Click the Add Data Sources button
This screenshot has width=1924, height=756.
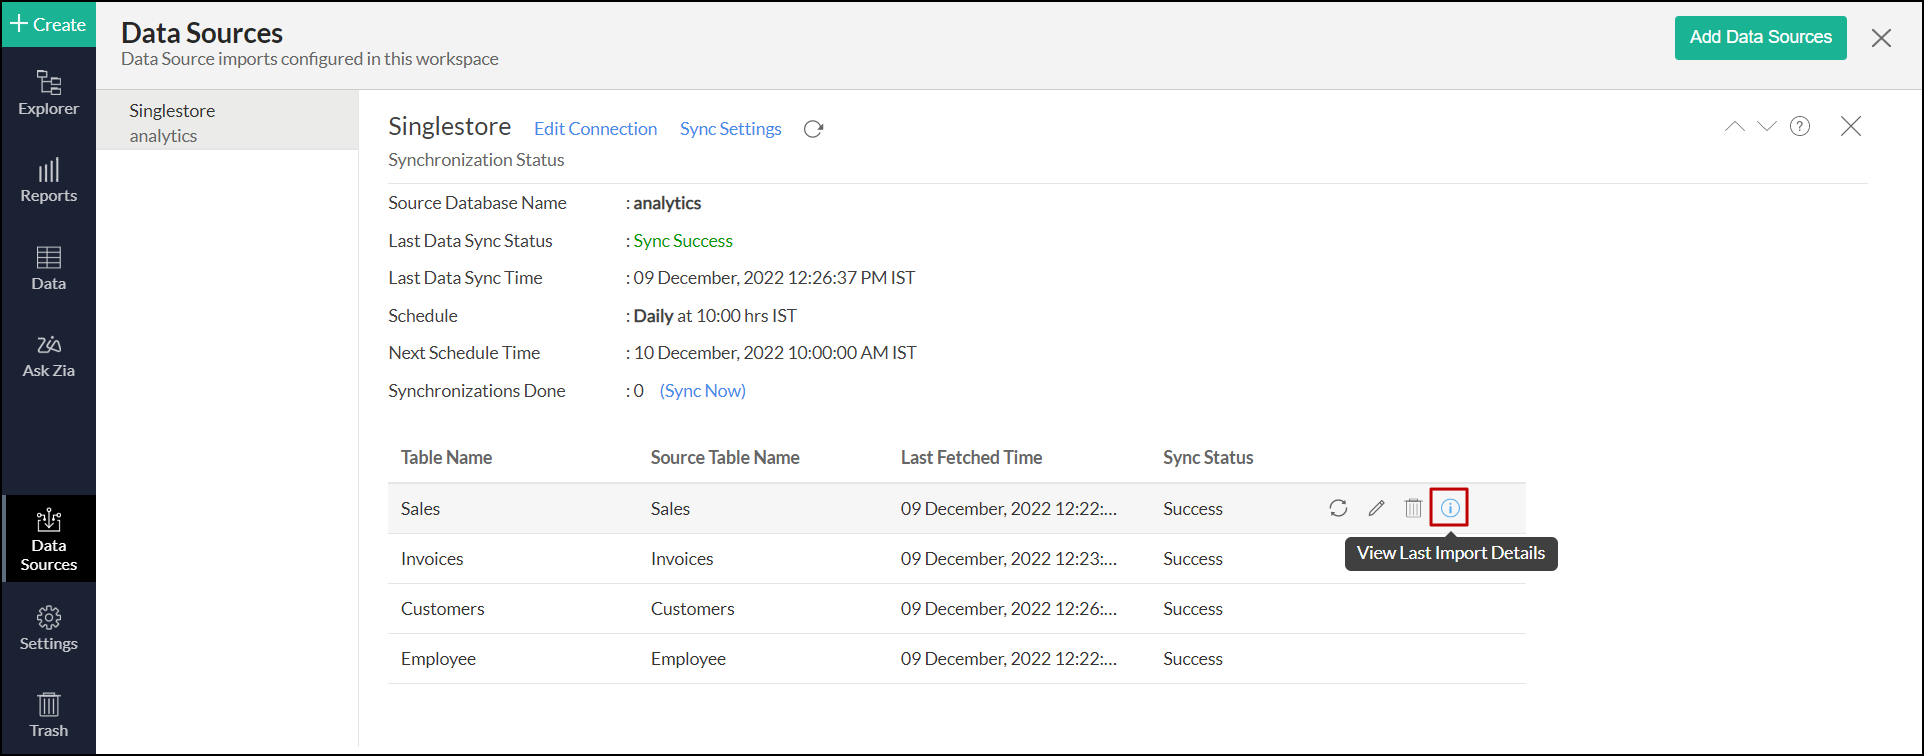click(1760, 38)
